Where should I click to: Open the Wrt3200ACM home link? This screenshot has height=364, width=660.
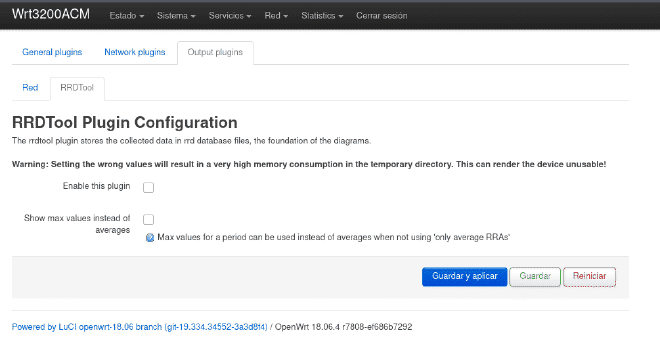tap(51, 14)
